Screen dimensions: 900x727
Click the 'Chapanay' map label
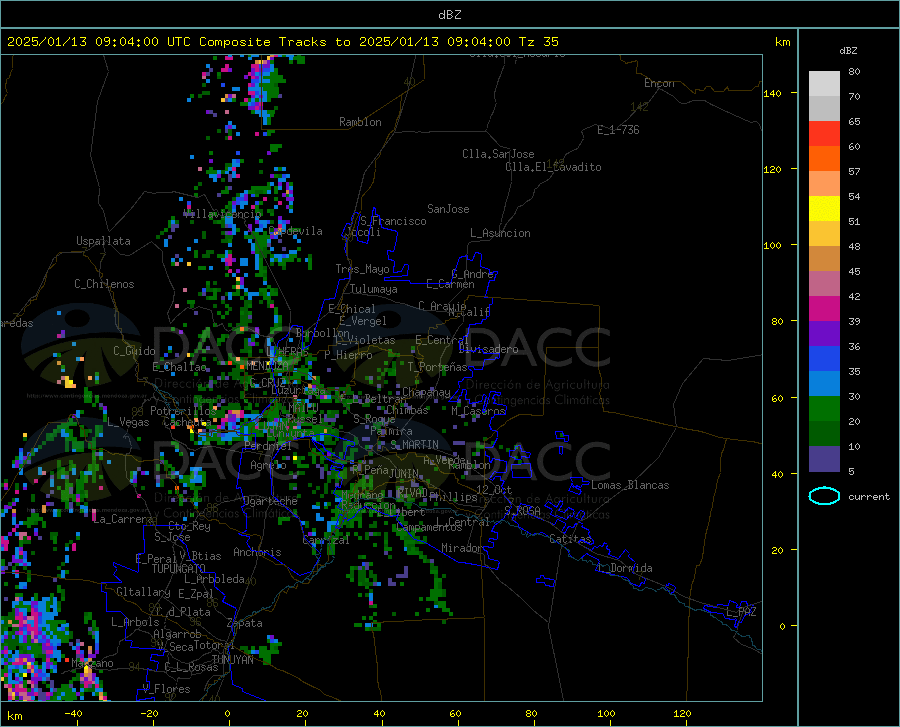(426, 392)
